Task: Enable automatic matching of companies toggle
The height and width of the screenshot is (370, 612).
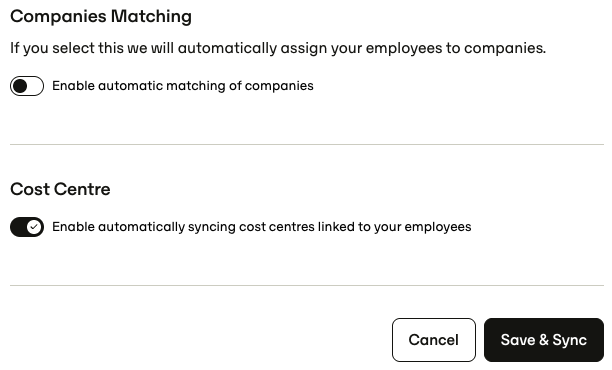Action: (x=27, y=86)
